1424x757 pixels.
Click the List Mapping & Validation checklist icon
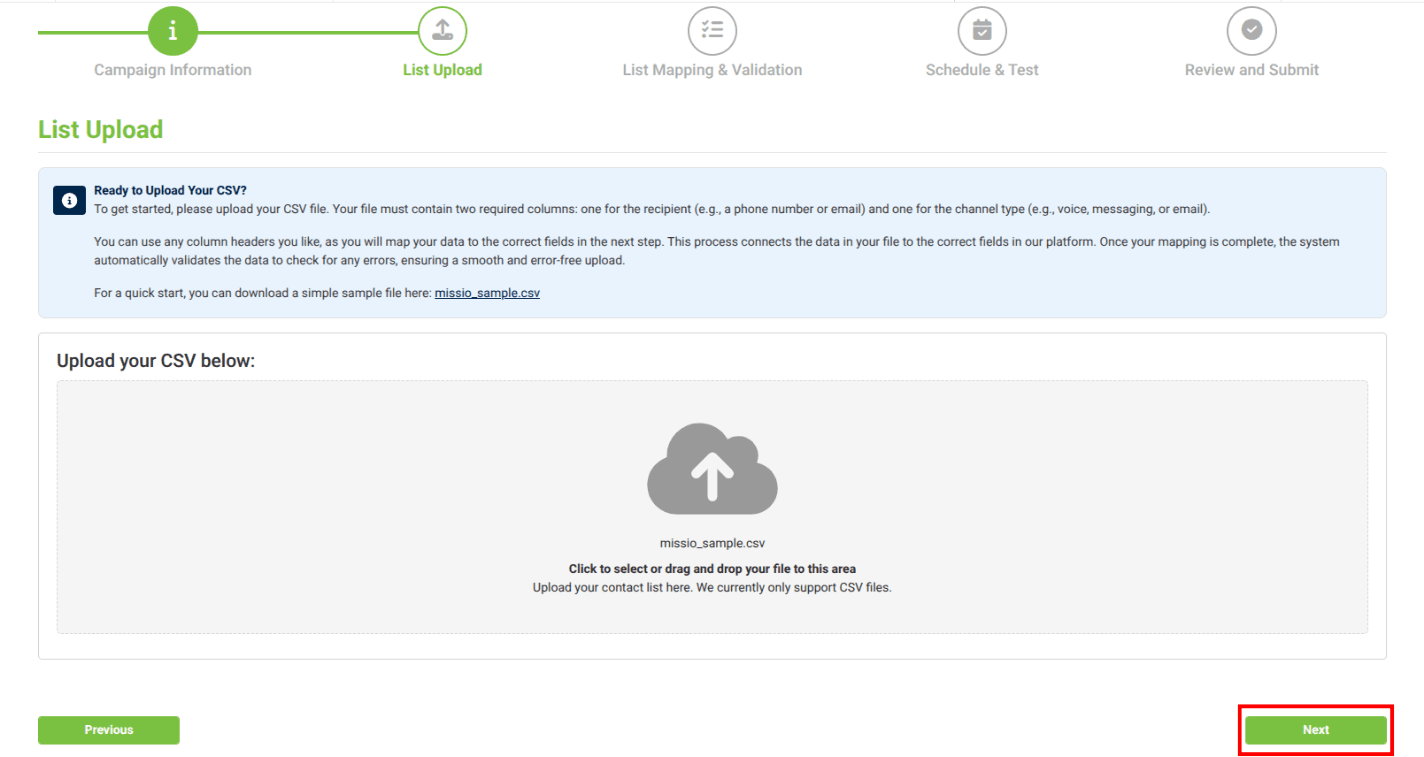[x=712, y=32]
